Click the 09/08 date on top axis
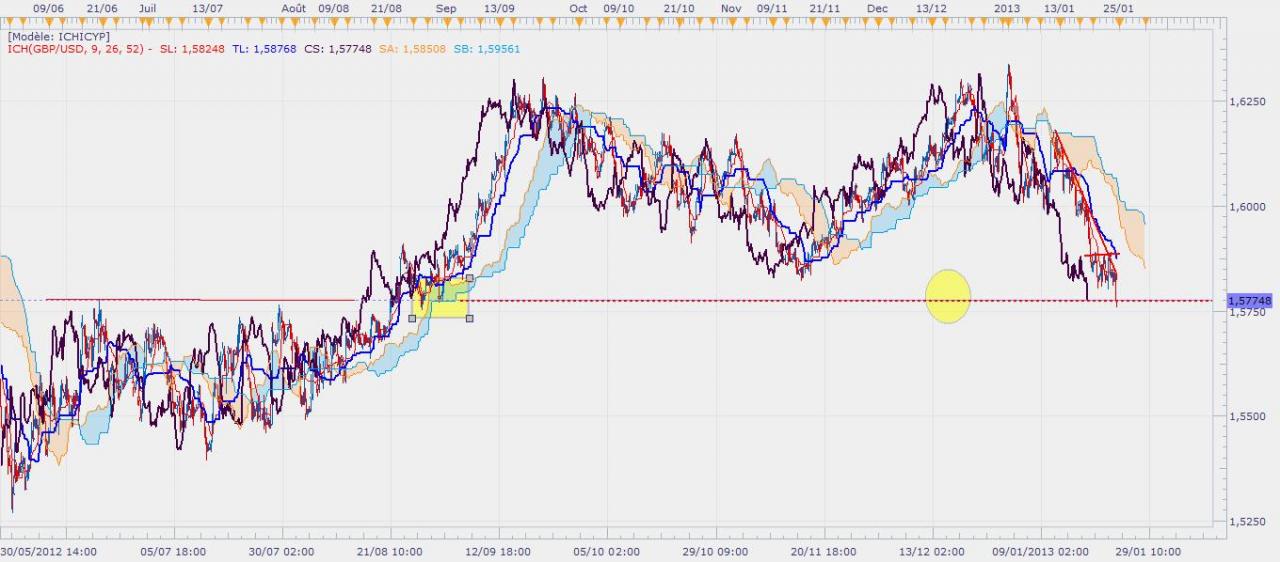The image size is (1280, 562). point(333,7)
